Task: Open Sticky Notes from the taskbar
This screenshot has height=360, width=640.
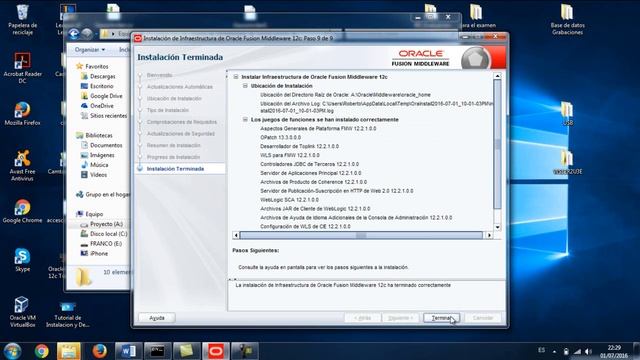Action: (187, 351)
